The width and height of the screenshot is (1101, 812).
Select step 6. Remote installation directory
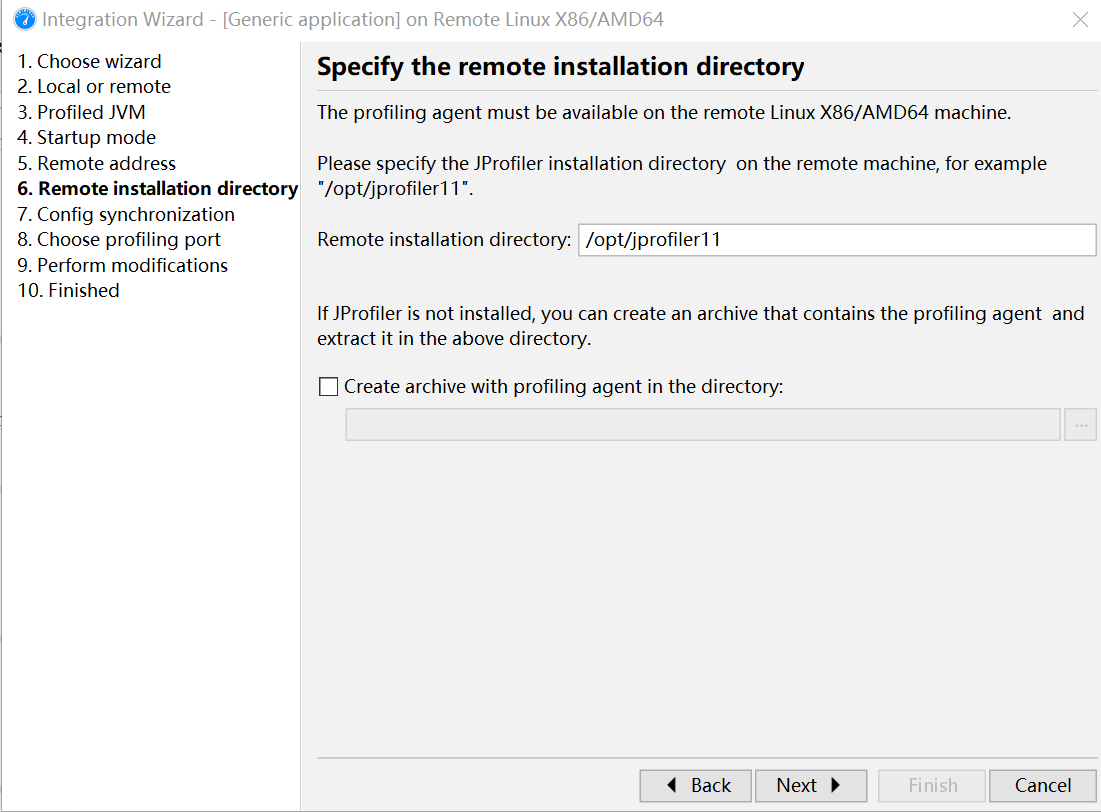tap(157, 188)
